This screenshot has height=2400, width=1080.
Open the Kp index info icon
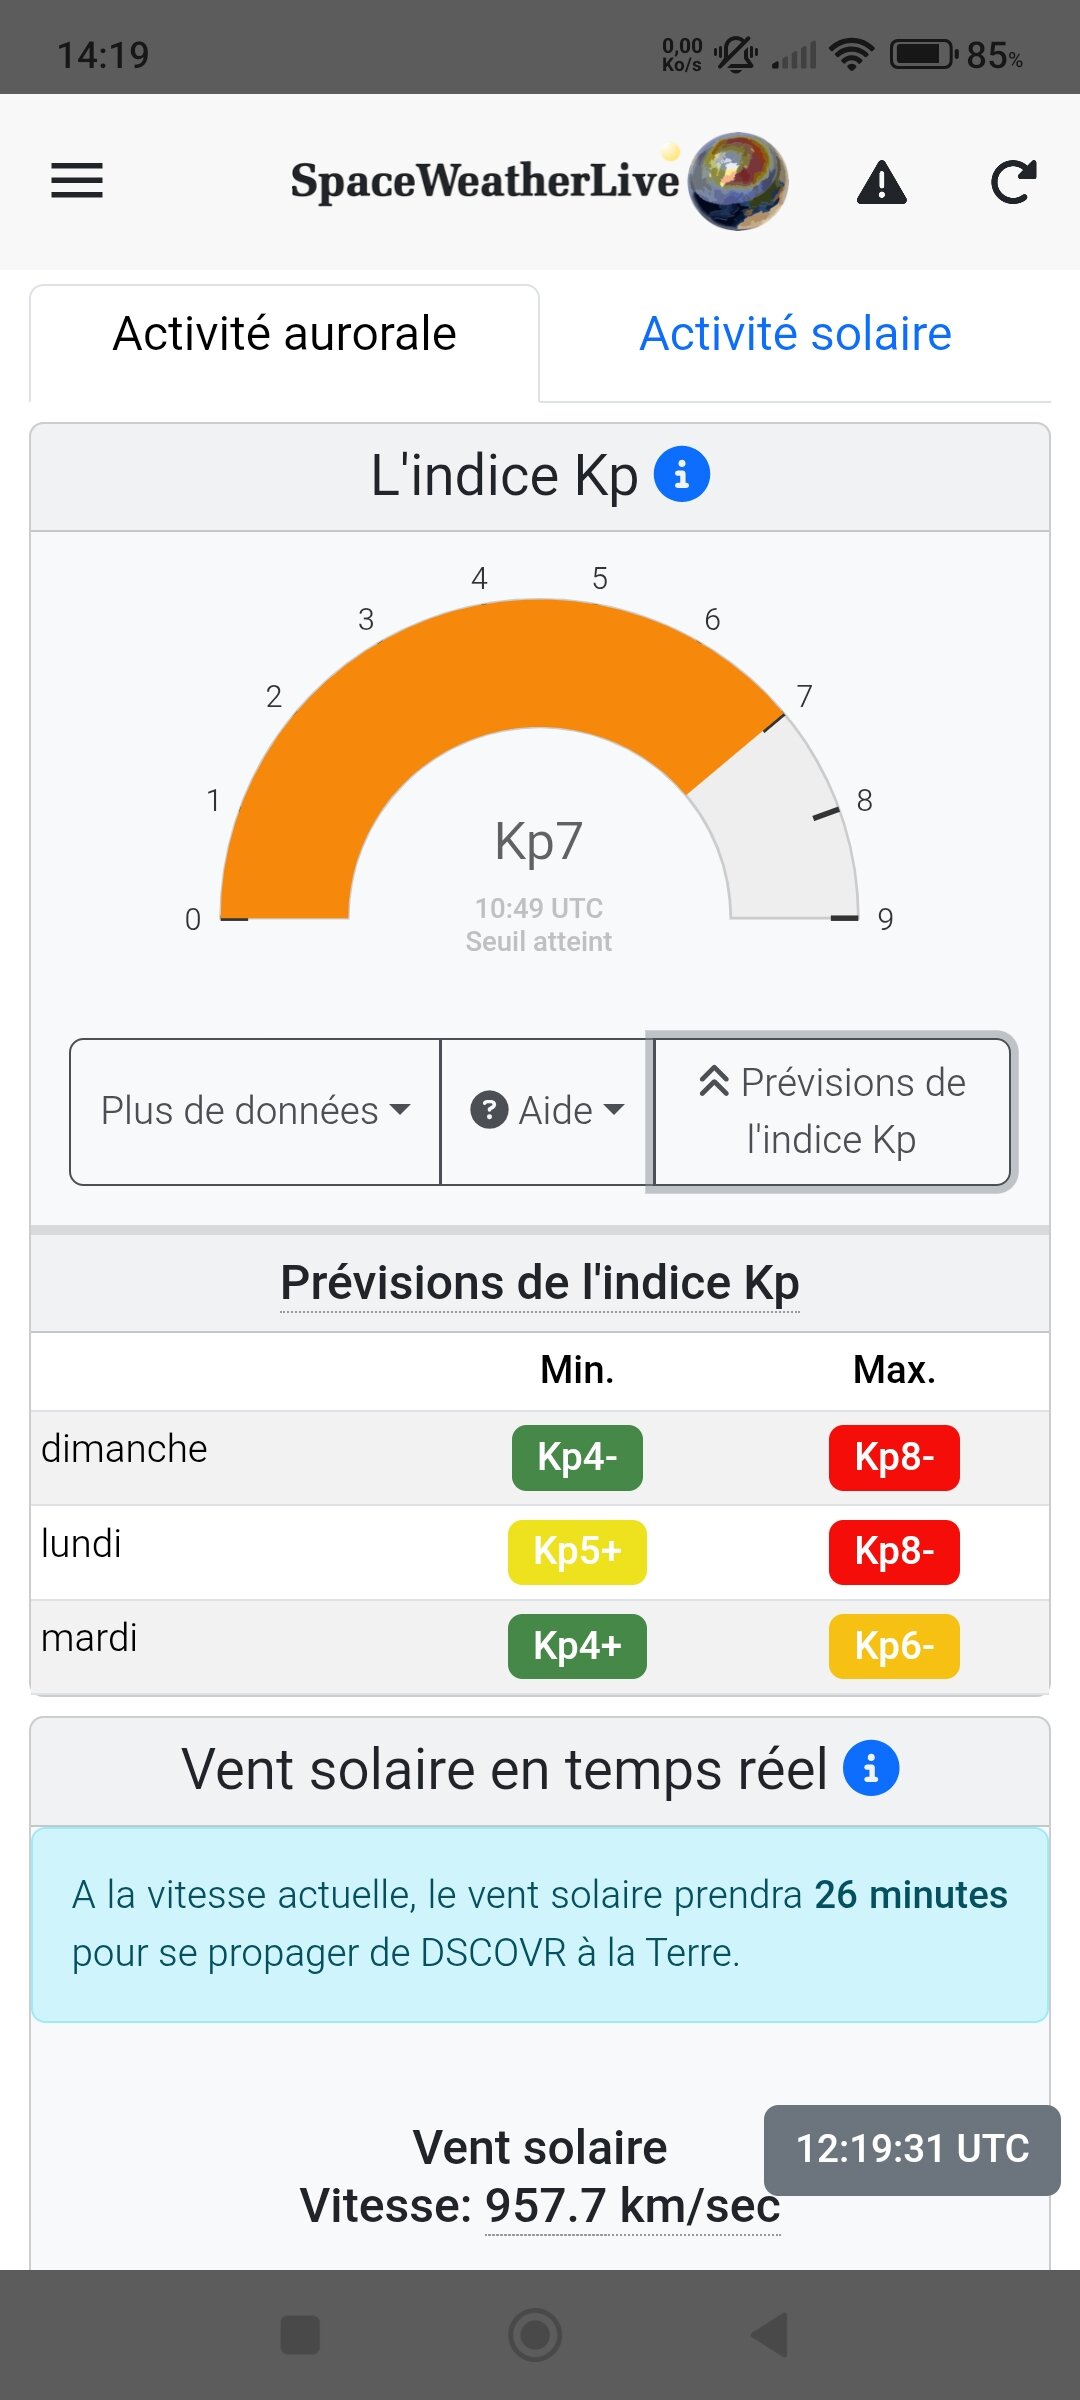point(681,474)
